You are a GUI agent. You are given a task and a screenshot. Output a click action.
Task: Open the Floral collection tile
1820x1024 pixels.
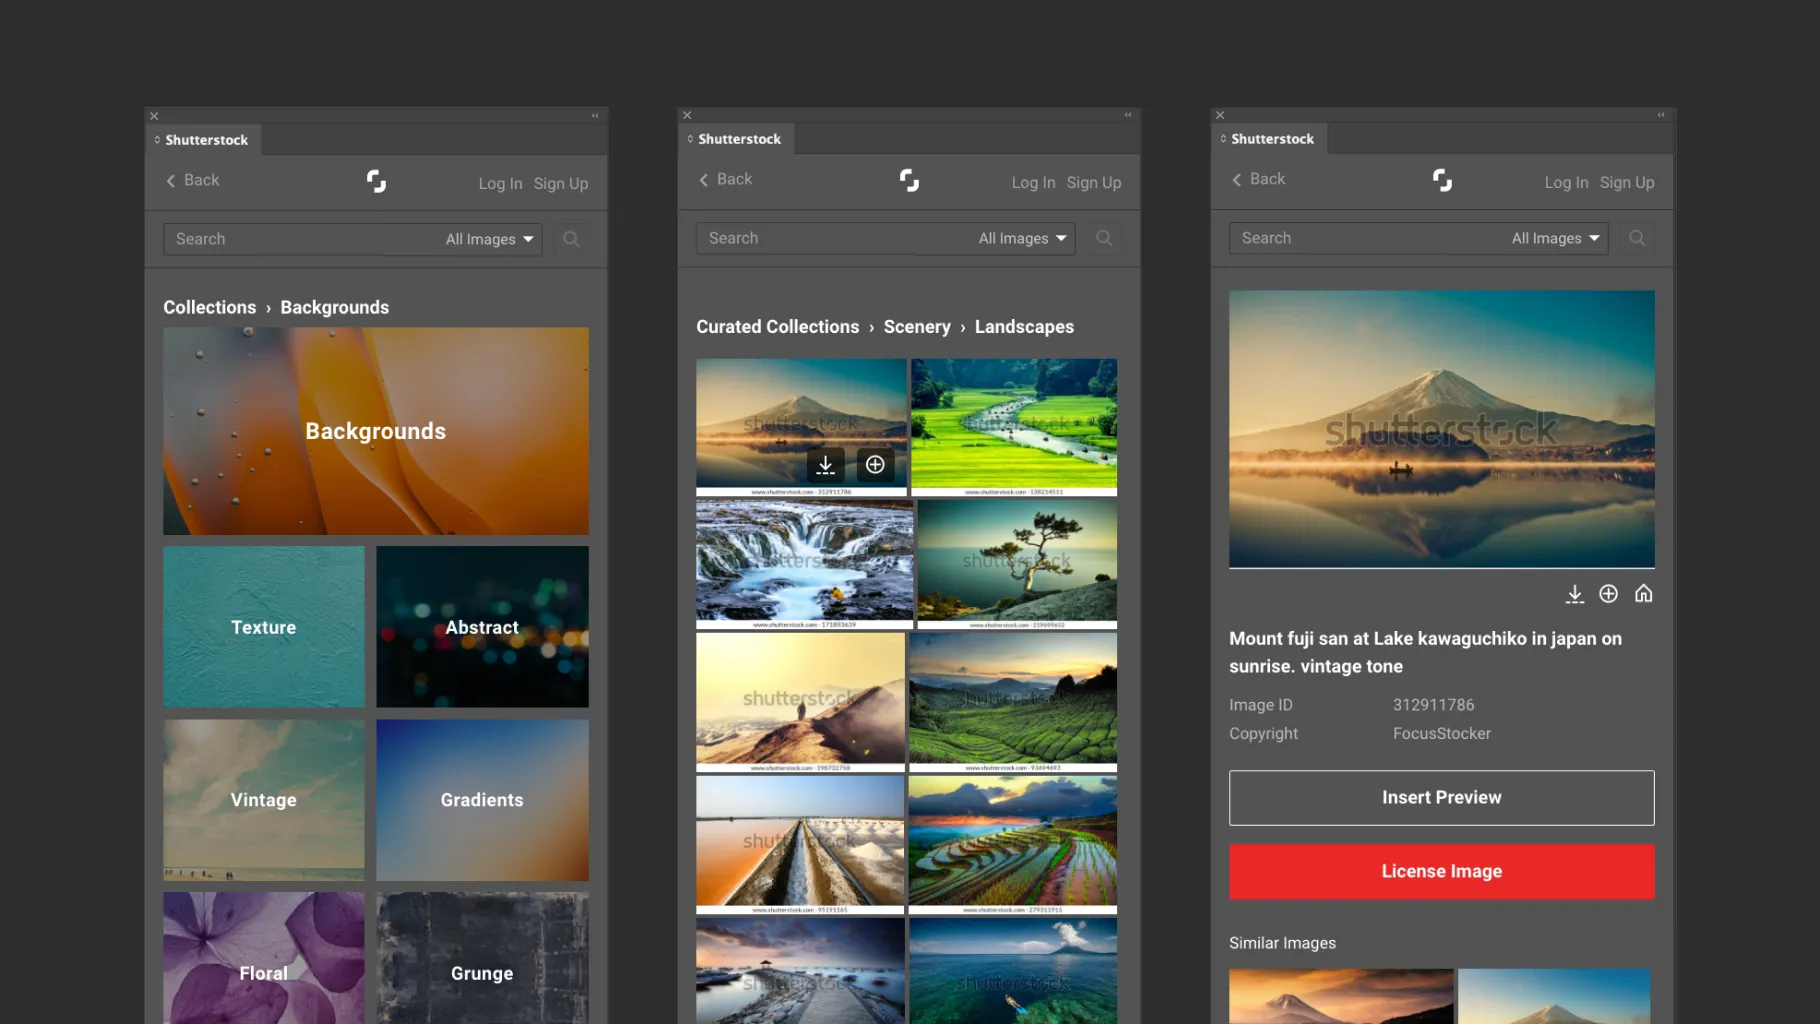pyautogui.click(x=264, y=958)
